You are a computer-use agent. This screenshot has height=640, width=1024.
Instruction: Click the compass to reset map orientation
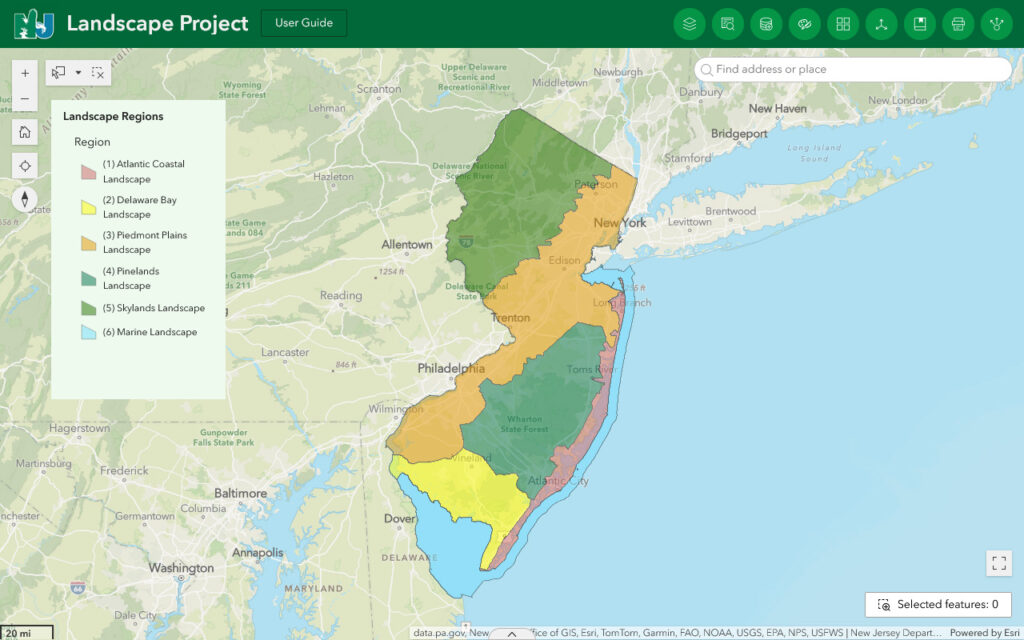click(x=24, y=199)
